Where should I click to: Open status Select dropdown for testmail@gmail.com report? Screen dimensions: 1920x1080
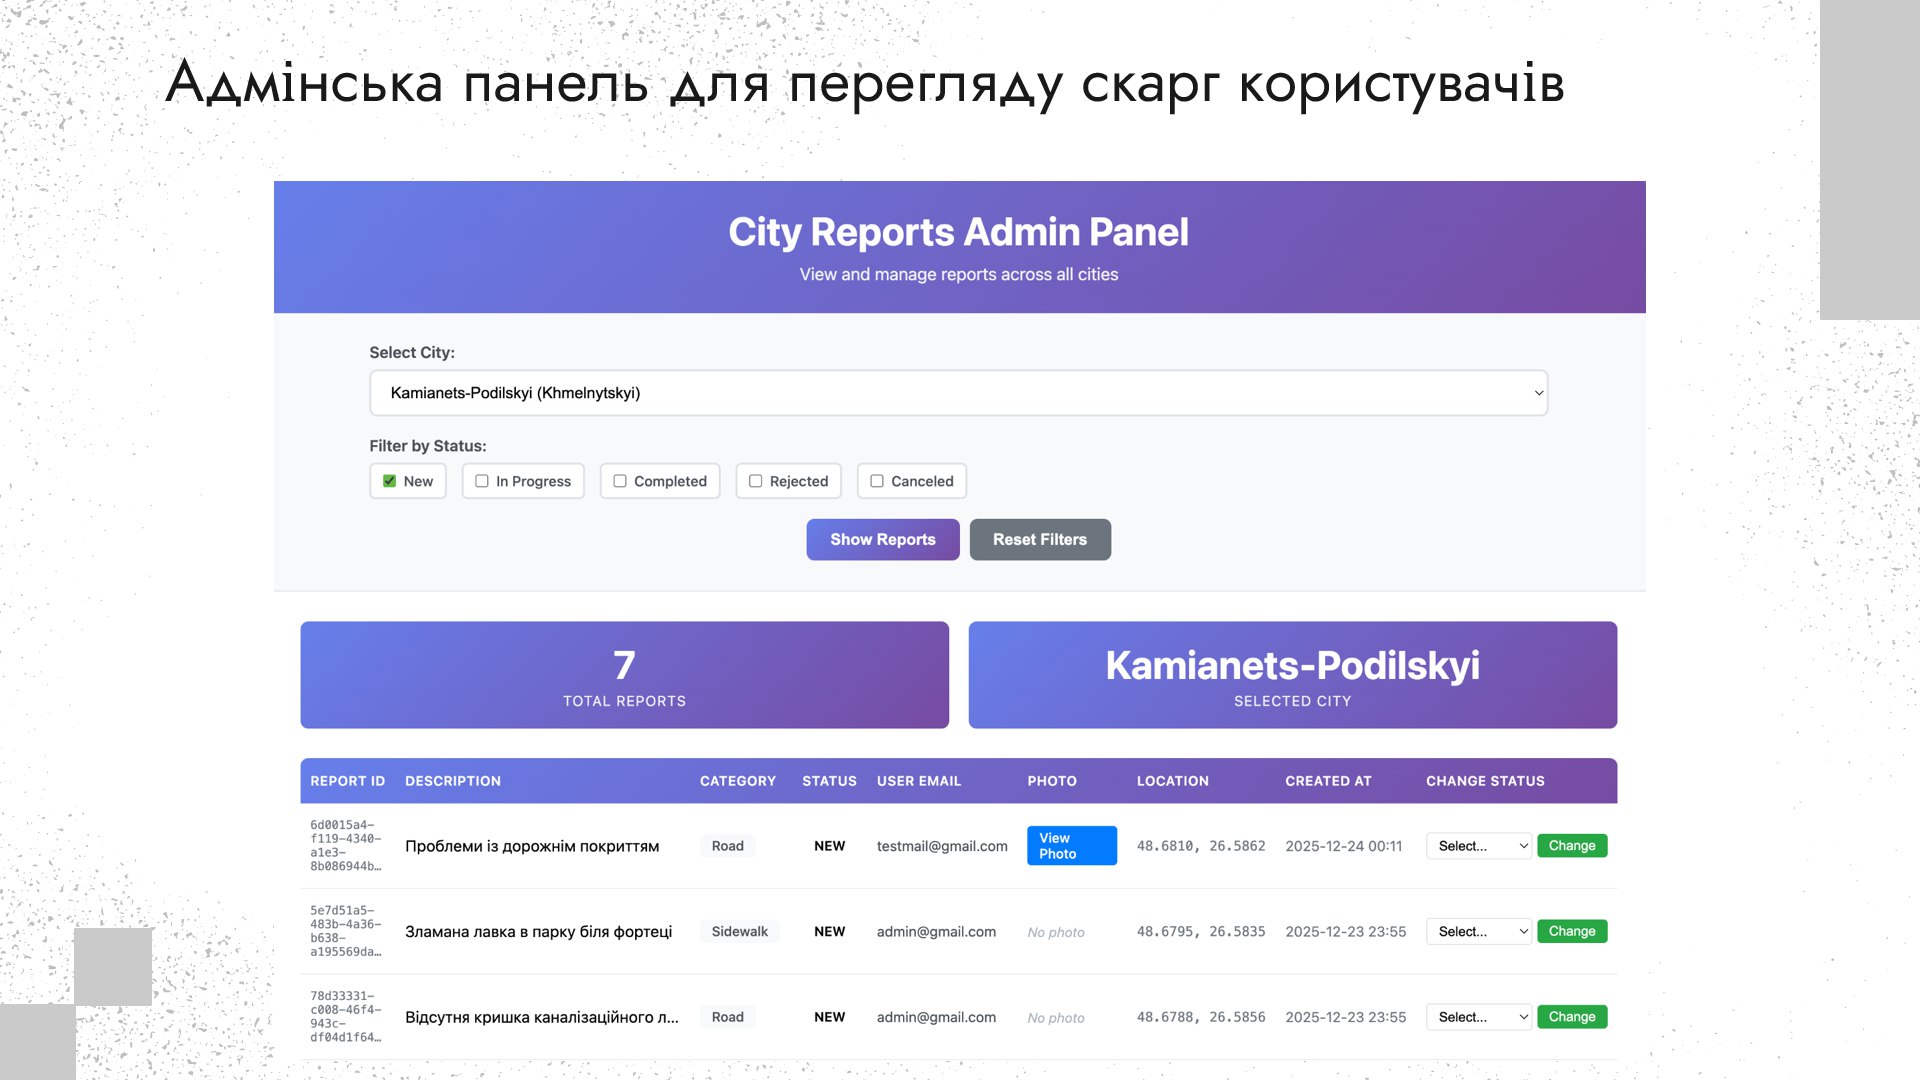coord(1478,846)
